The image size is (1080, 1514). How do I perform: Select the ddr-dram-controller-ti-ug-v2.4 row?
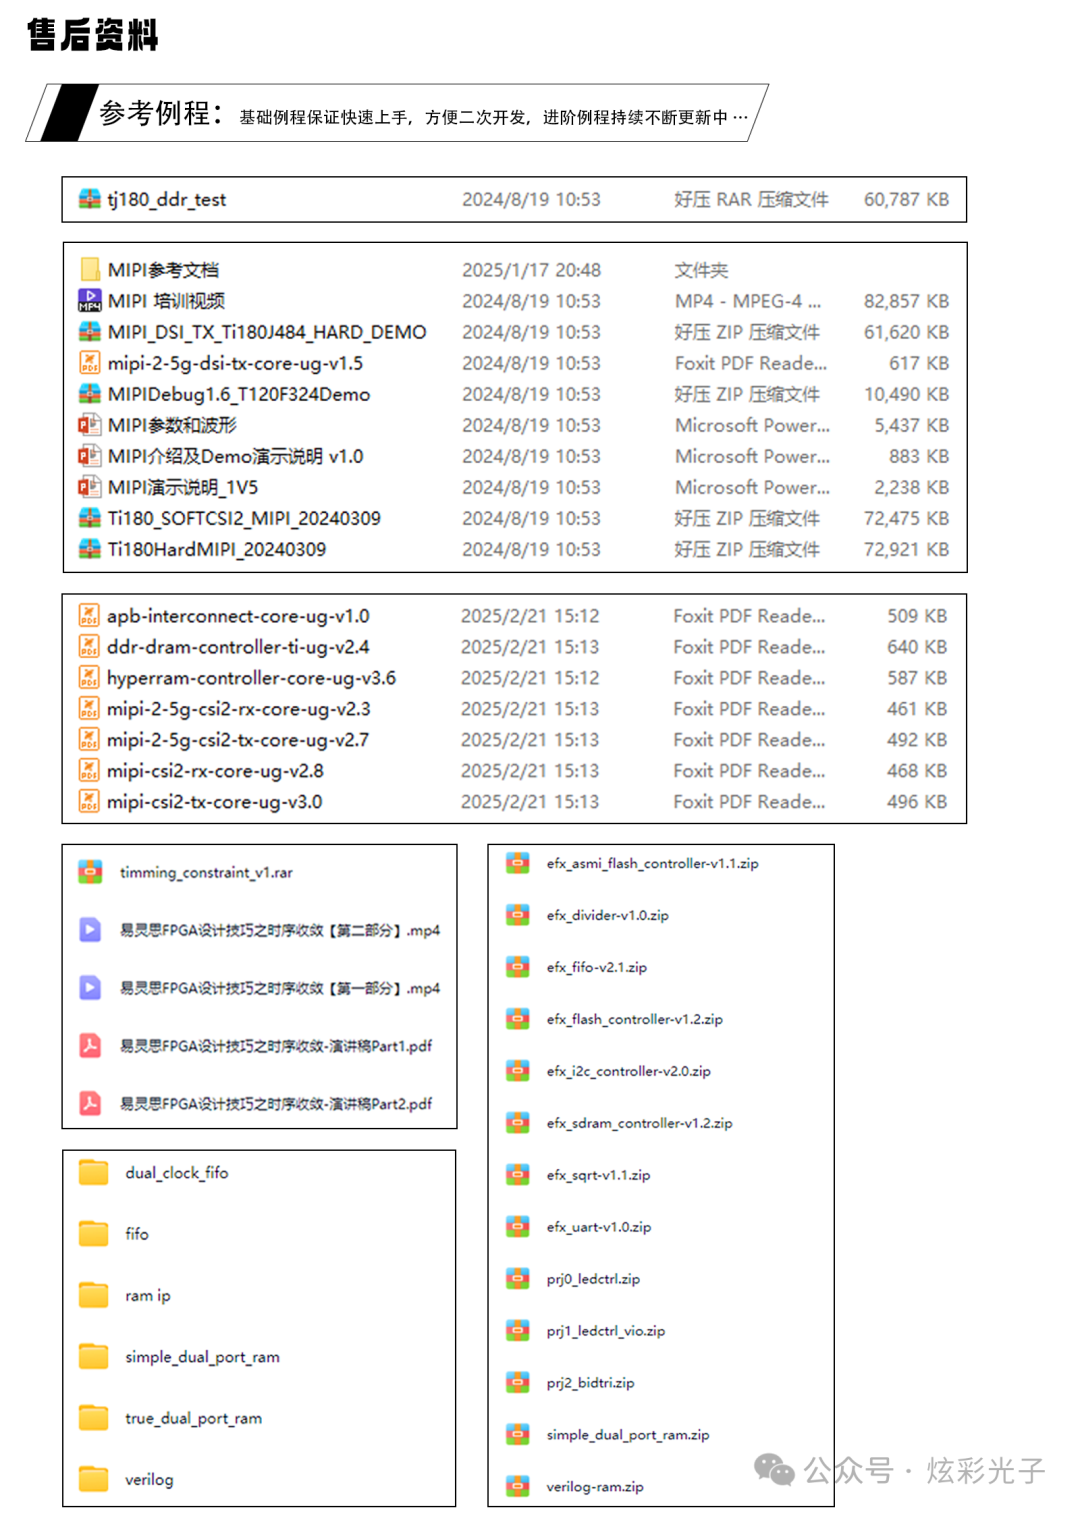tap(514, 647)
